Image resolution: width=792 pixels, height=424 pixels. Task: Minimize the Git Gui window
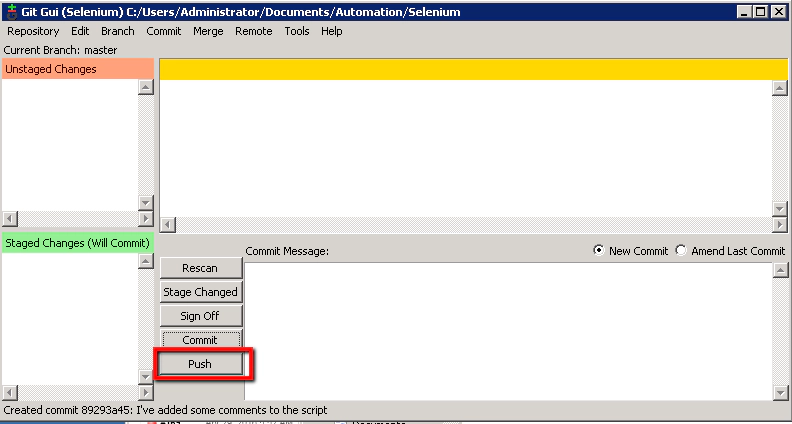click(744, 12)
